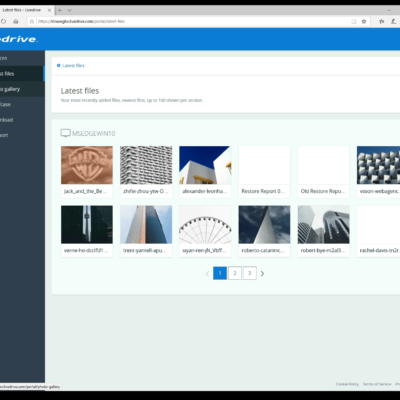Open the verne-ho tower thumbnail

coord(87,224)
